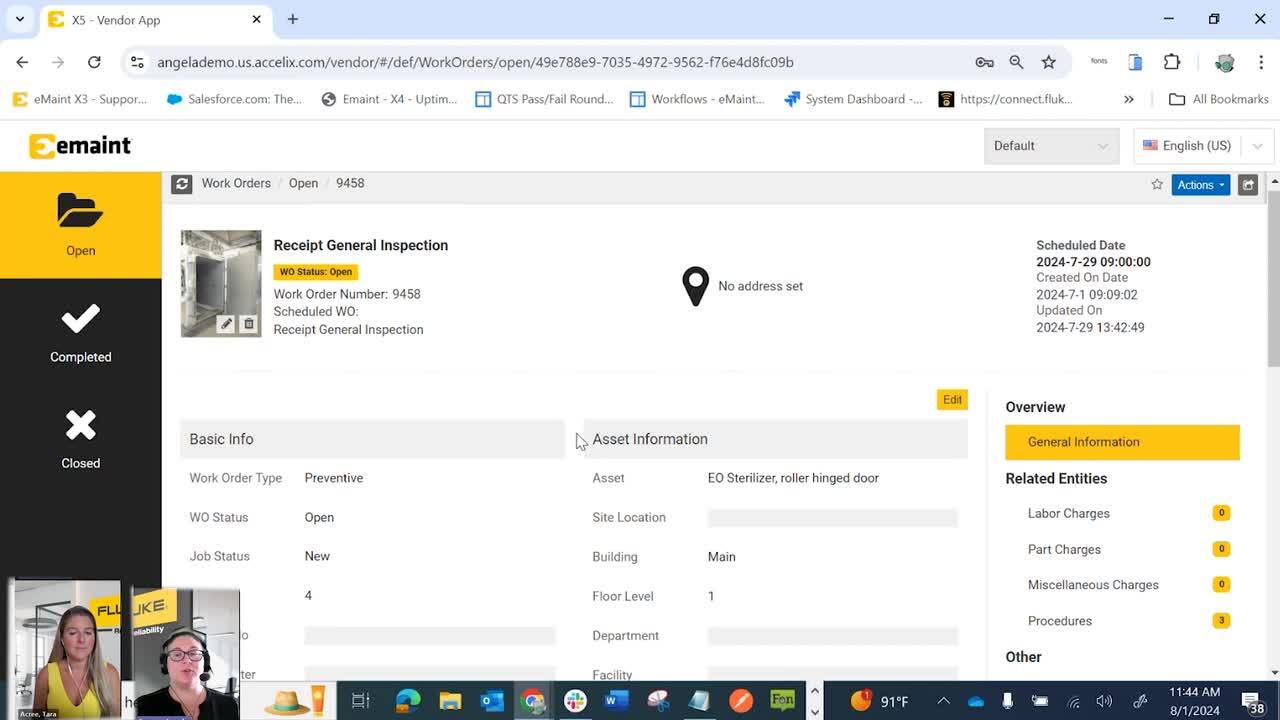Click the sterilizer work order thumbnail

tap(221, 284)
